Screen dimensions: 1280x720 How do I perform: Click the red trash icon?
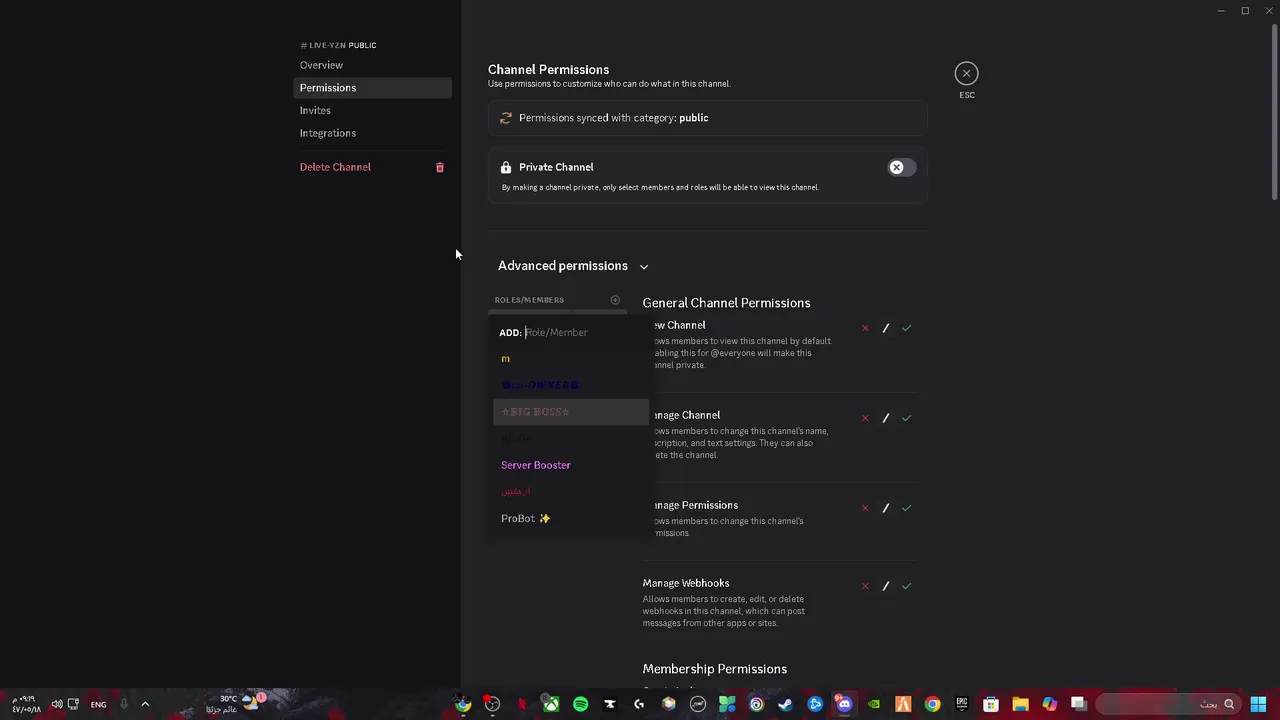(439, 167)
